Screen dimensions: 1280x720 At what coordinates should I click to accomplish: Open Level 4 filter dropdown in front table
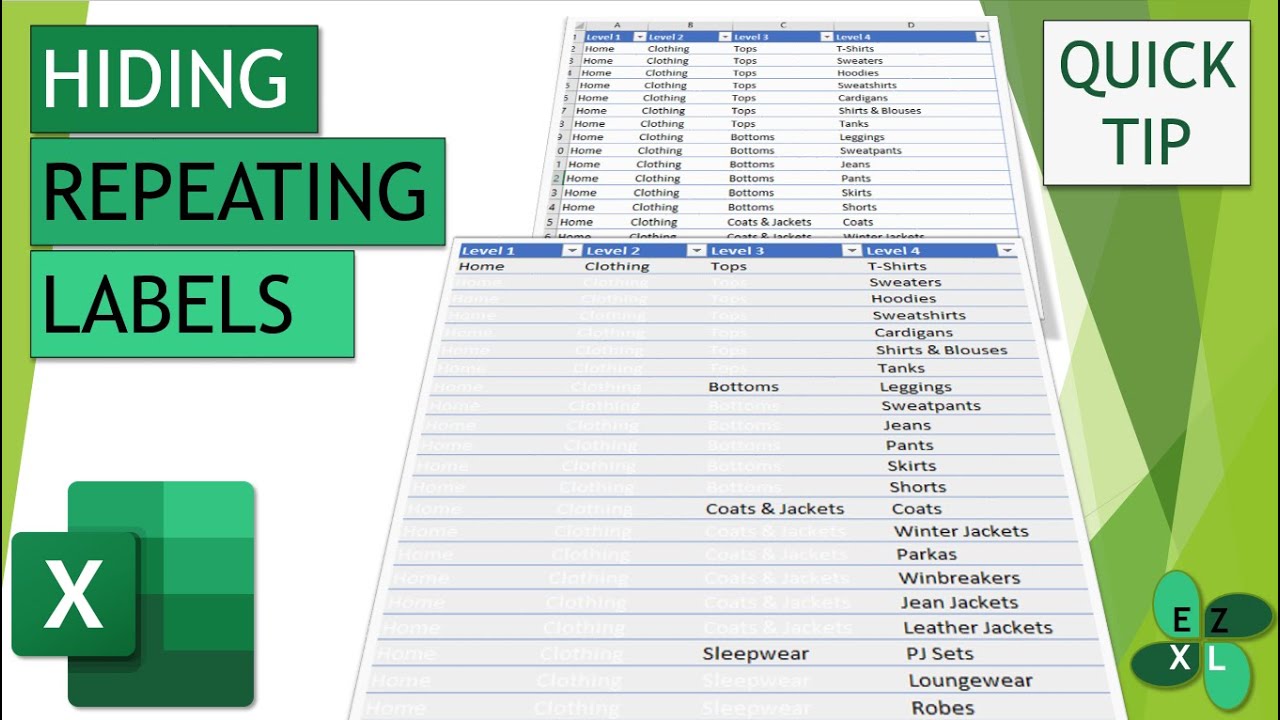tap(1006, 251)
